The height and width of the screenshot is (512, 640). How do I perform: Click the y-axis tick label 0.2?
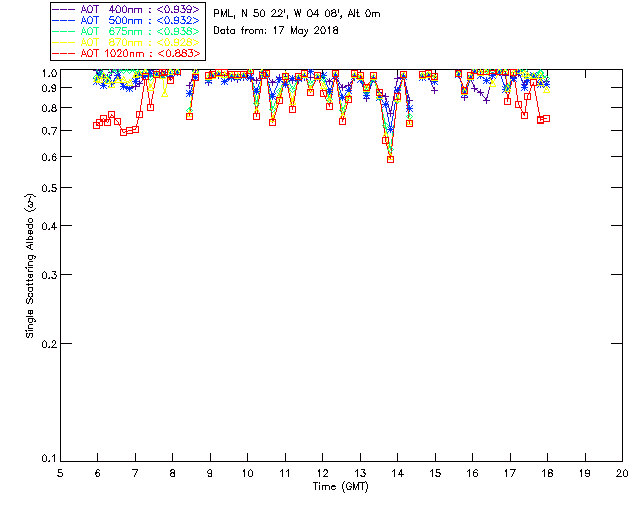point(49,344)
